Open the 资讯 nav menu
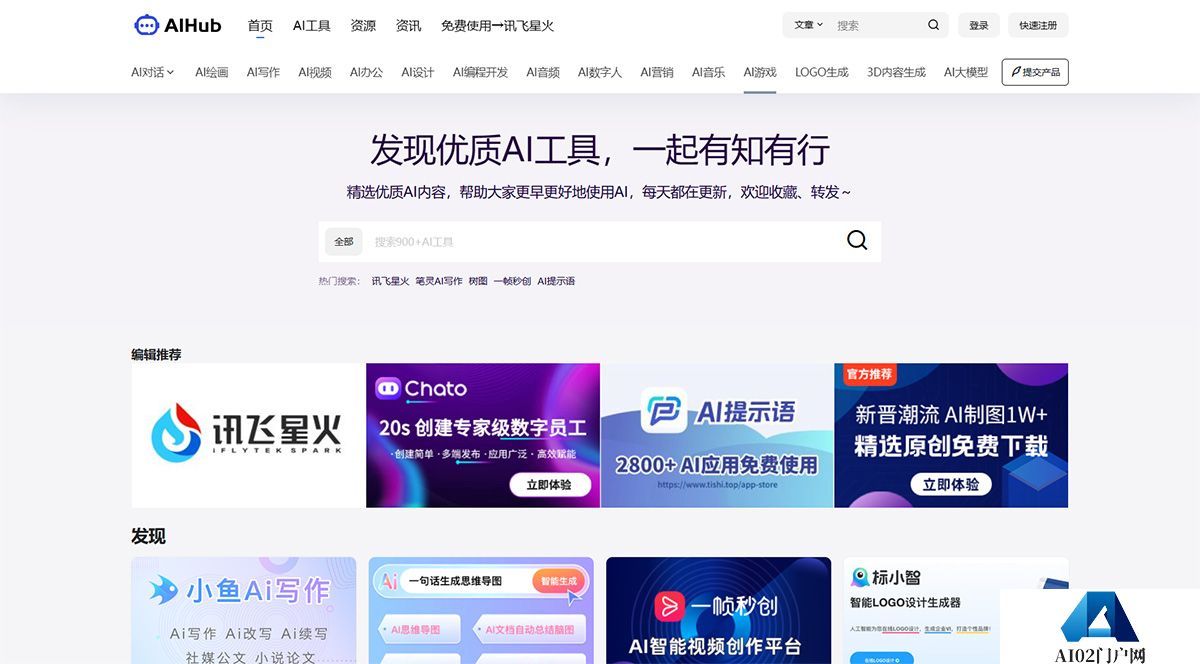Image resolution: width=1200 pixels, height=664 pixels. pos(408,26)
